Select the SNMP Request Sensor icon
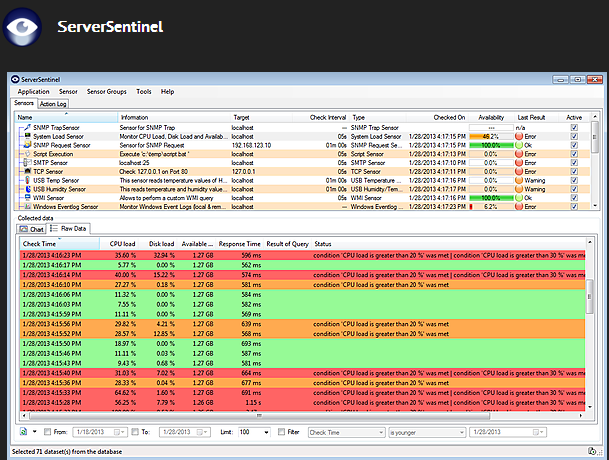This screenshot has width=609, height=460. 27,145
